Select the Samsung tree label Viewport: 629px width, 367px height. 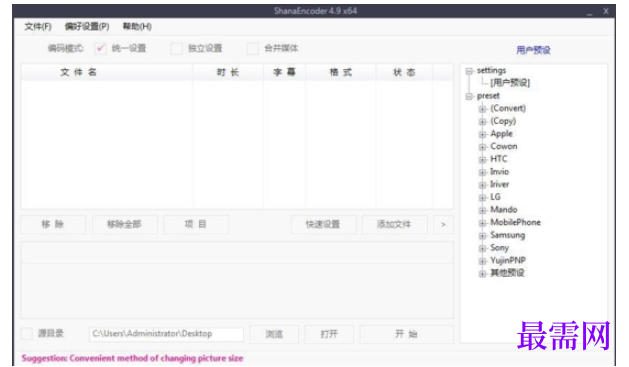(507, 235)
